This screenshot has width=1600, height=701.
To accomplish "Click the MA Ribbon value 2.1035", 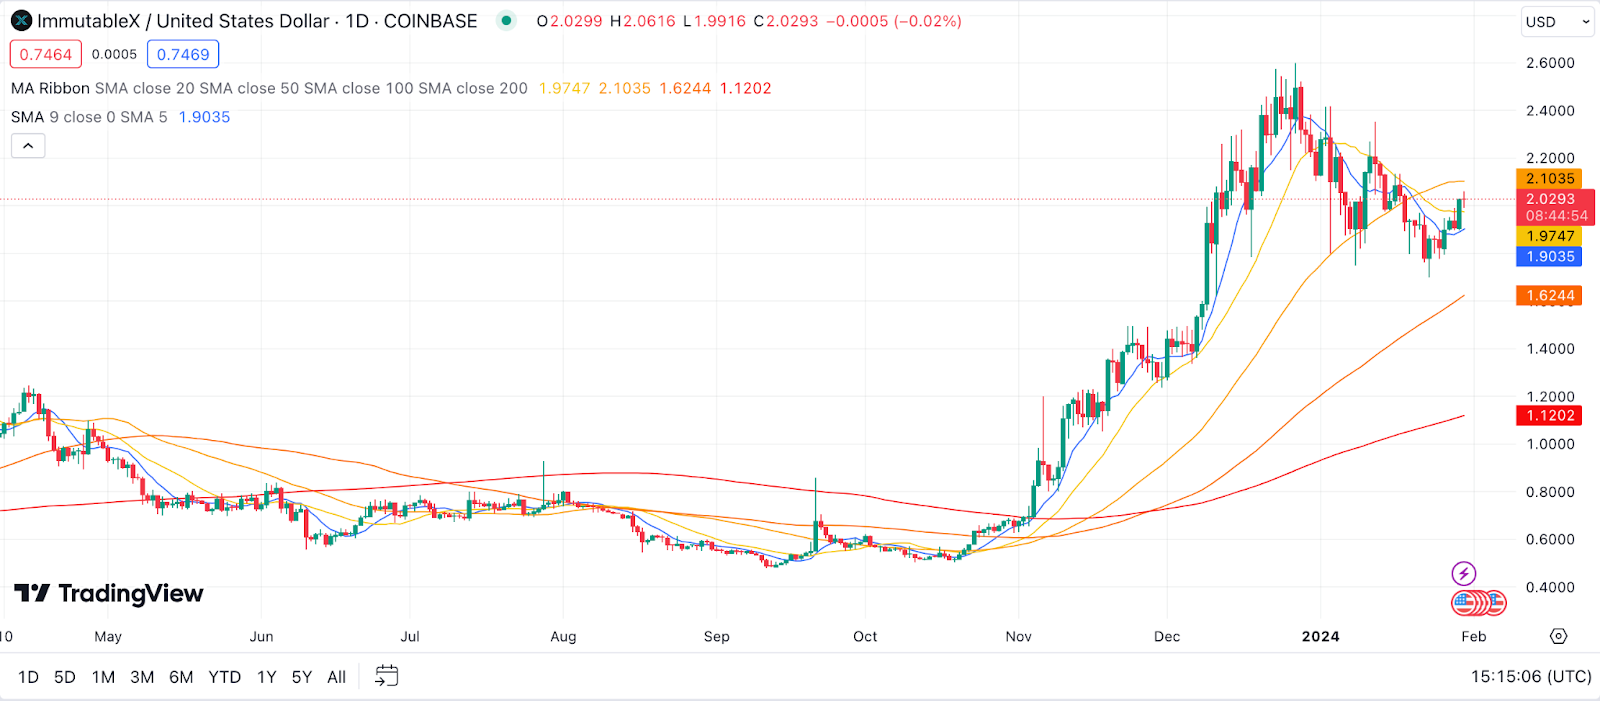I will coord(625,88).
